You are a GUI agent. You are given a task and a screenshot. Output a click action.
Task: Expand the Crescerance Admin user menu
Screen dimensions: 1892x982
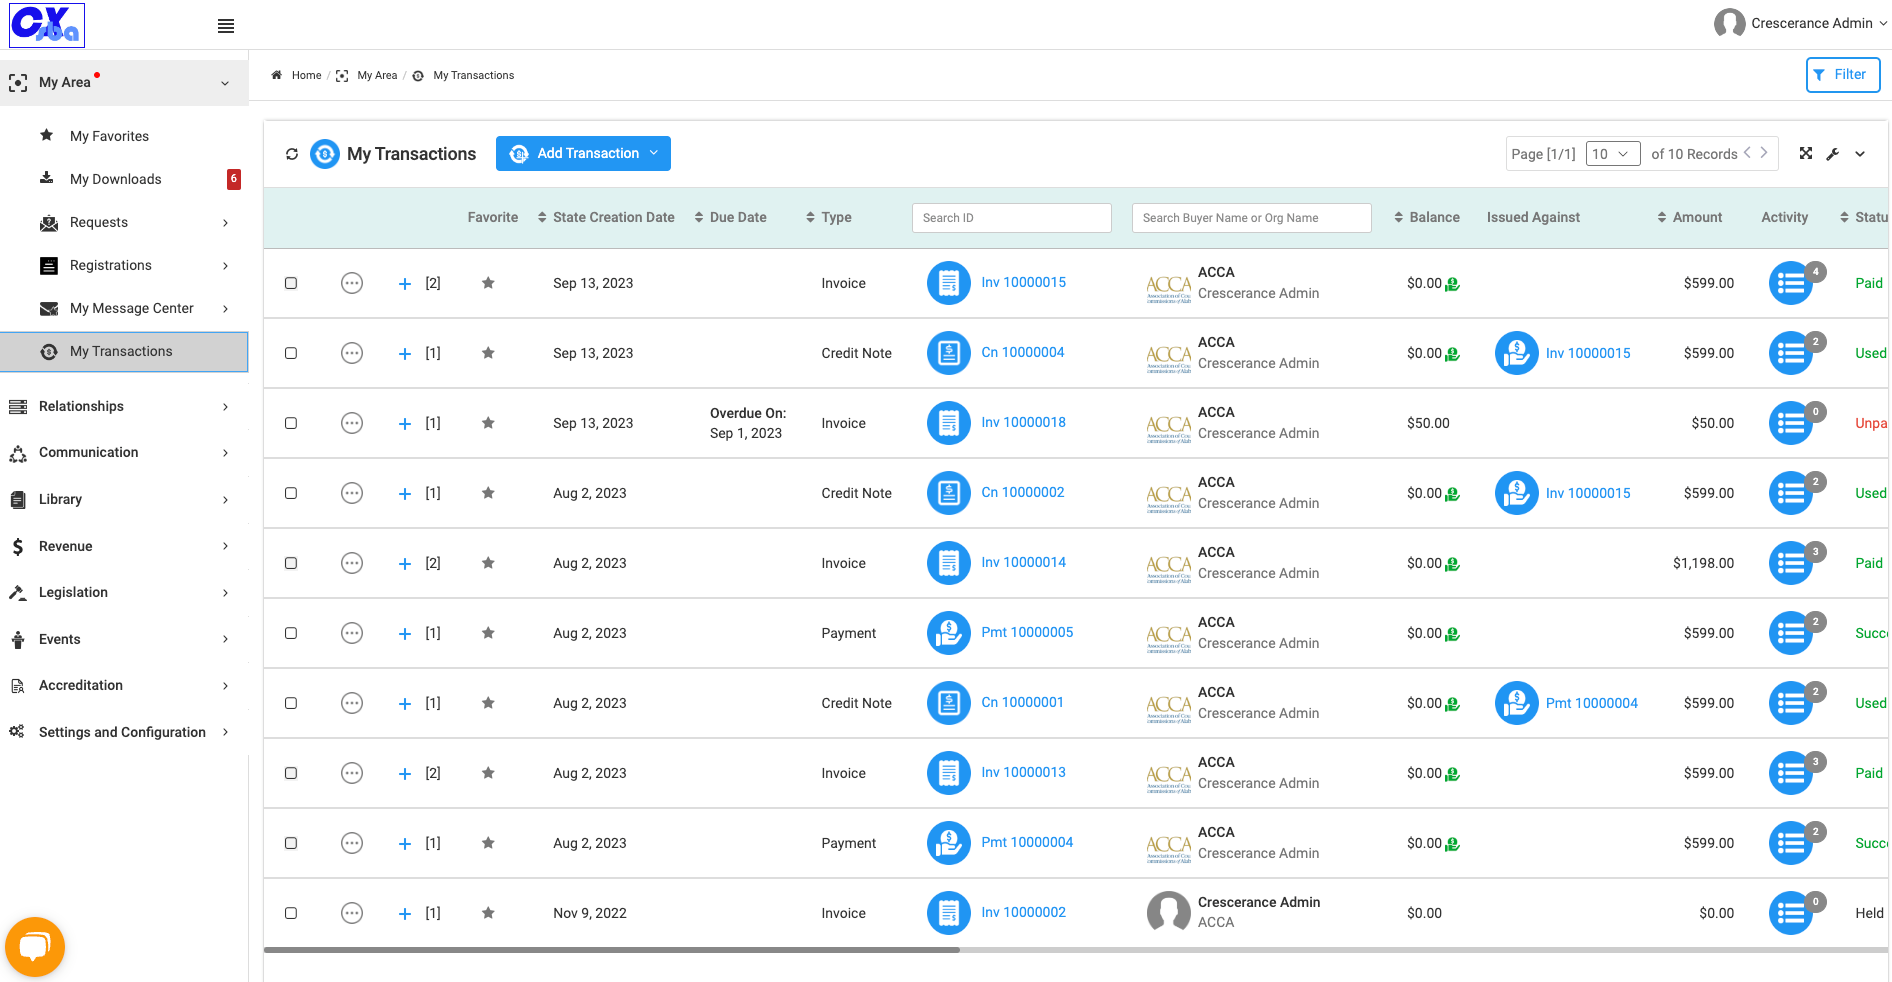pyautogui.click(x=1801, y=23)
